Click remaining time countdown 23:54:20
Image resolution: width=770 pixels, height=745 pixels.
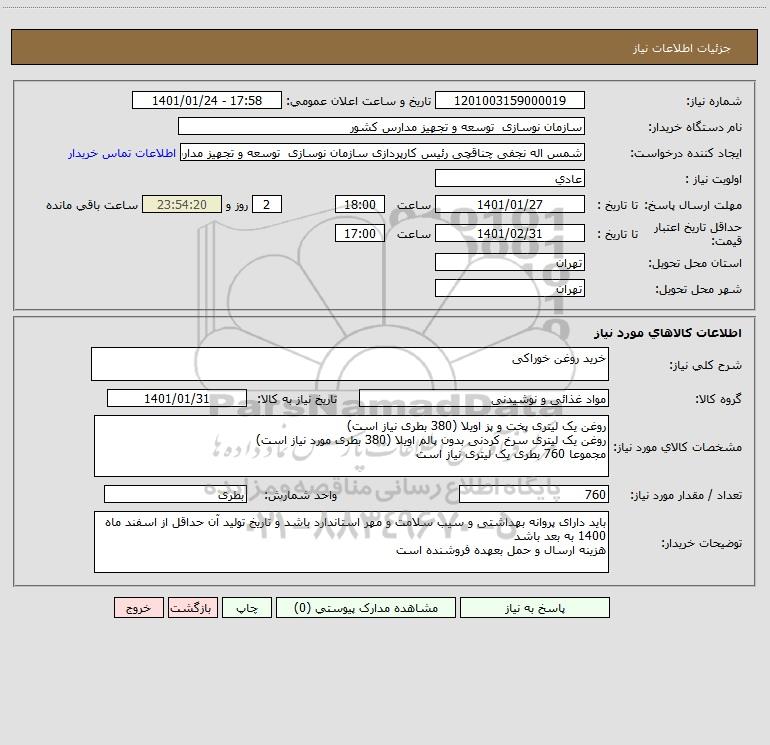click(x=182, y=204)
